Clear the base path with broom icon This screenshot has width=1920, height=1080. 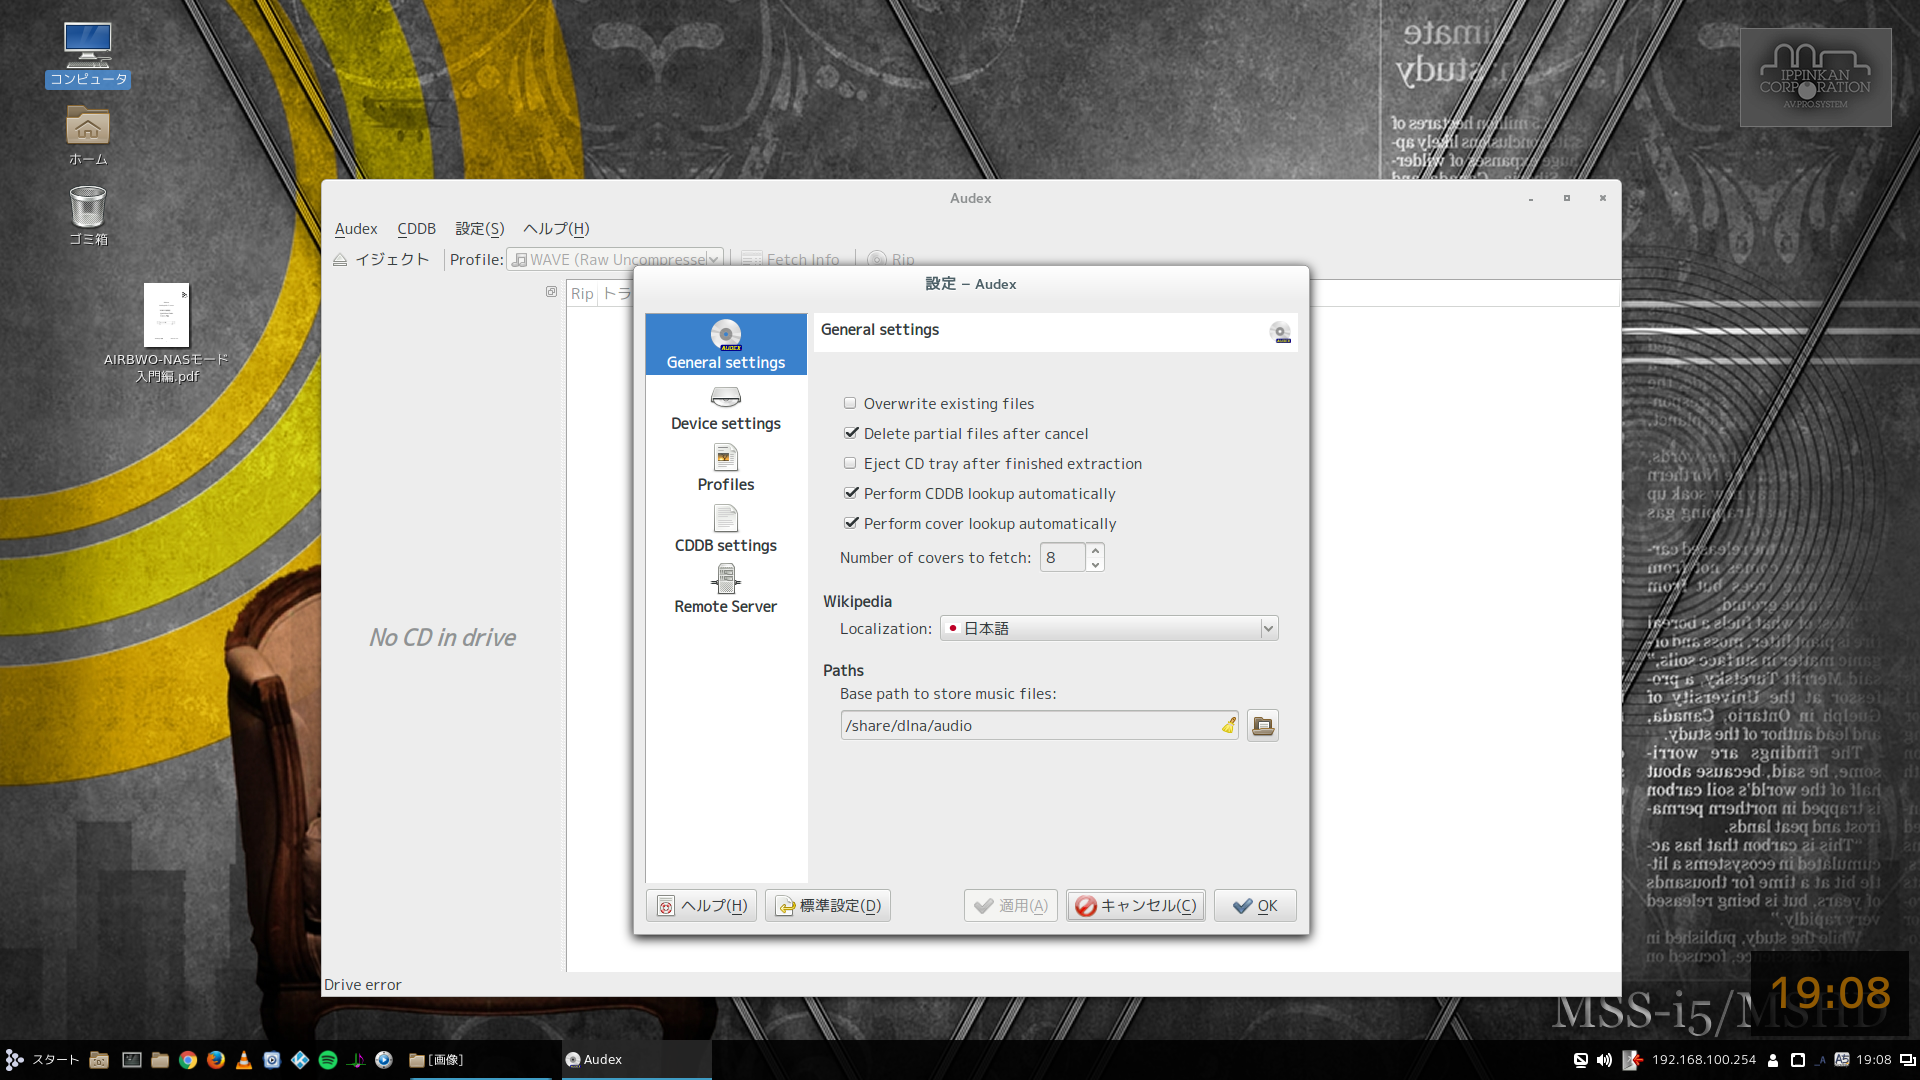[1228, 726]
